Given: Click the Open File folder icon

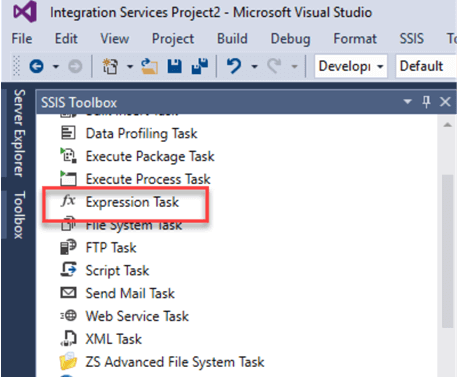Looking at the screenshot, I should tap(149, 66).
